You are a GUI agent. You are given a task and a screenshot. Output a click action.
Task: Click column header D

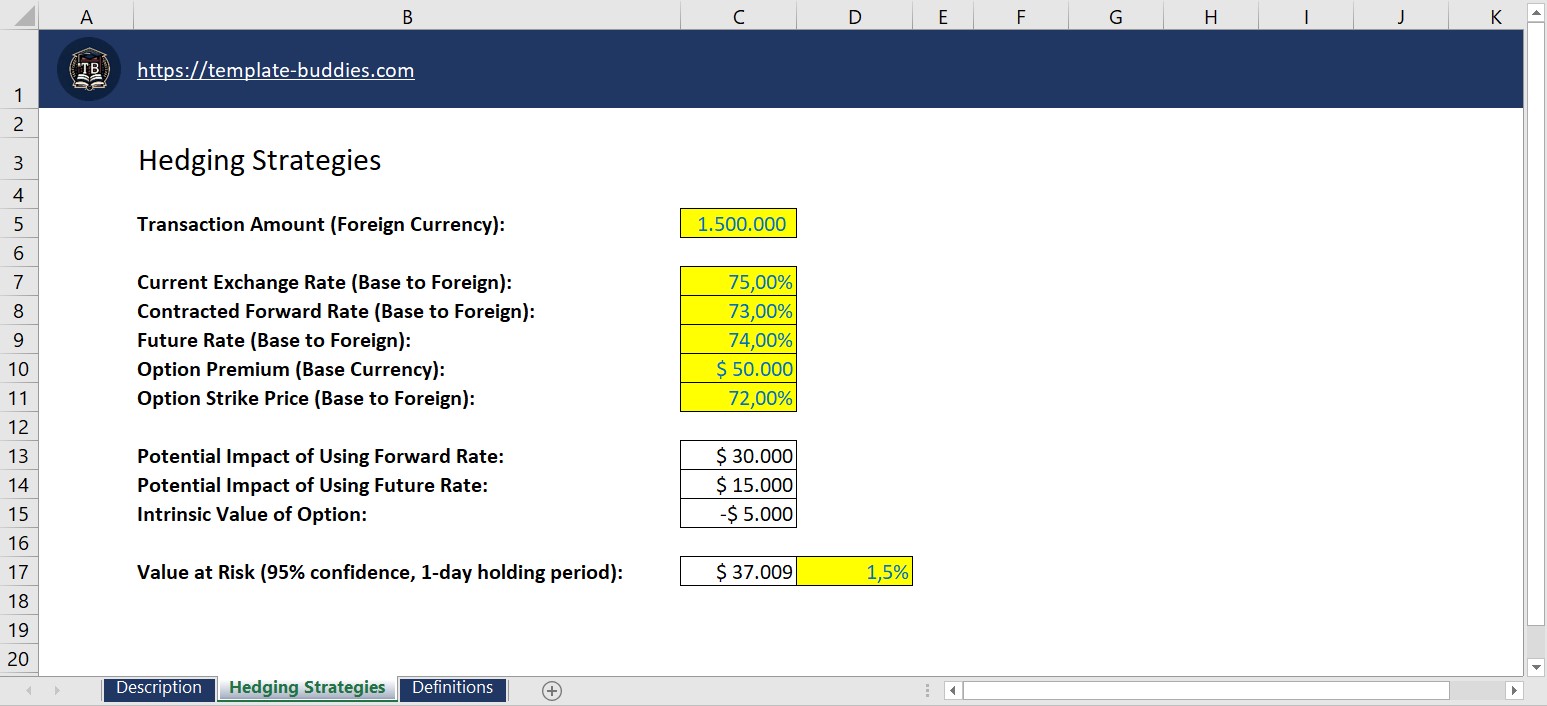854,15
